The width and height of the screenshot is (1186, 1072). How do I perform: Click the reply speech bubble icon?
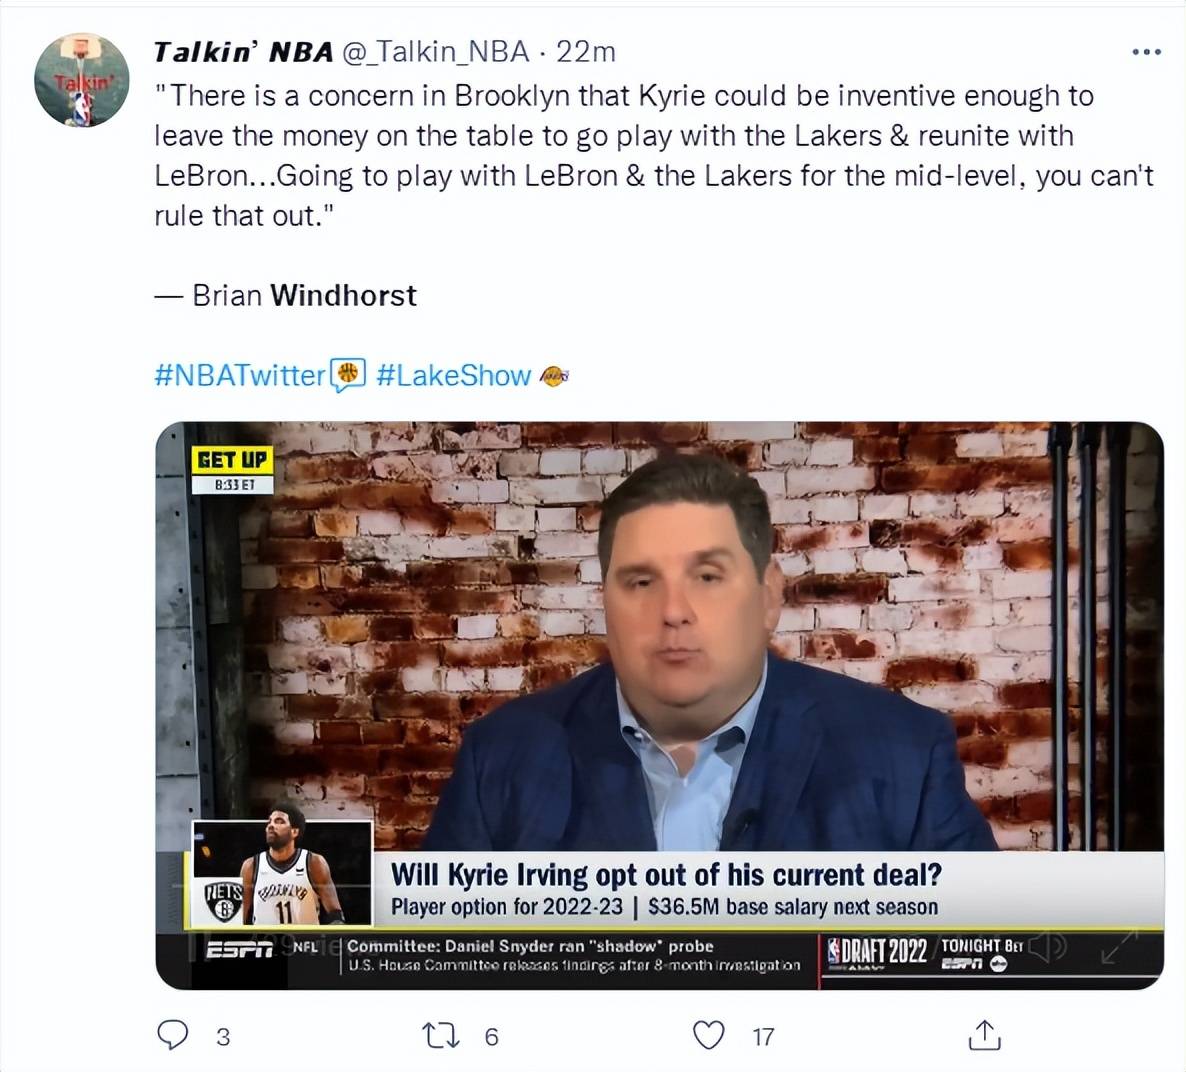pyautogui.click(x=172, y=1035)
